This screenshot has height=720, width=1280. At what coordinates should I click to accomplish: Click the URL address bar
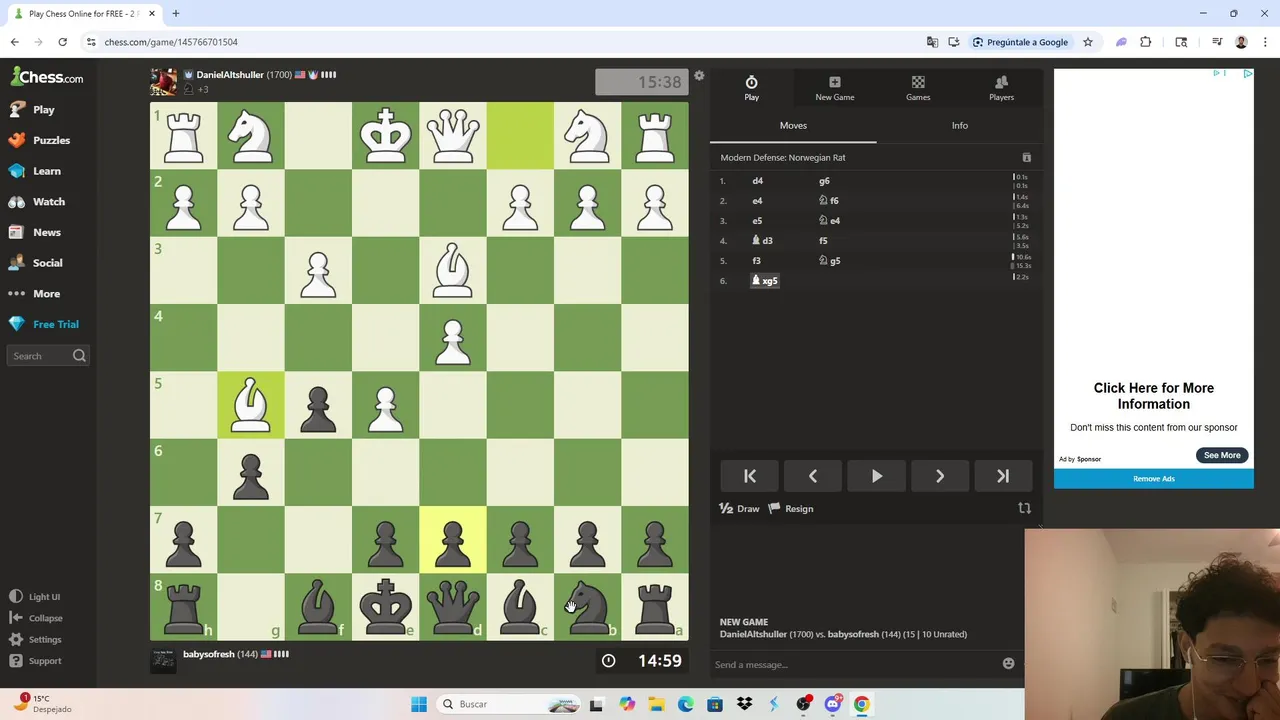500,42
